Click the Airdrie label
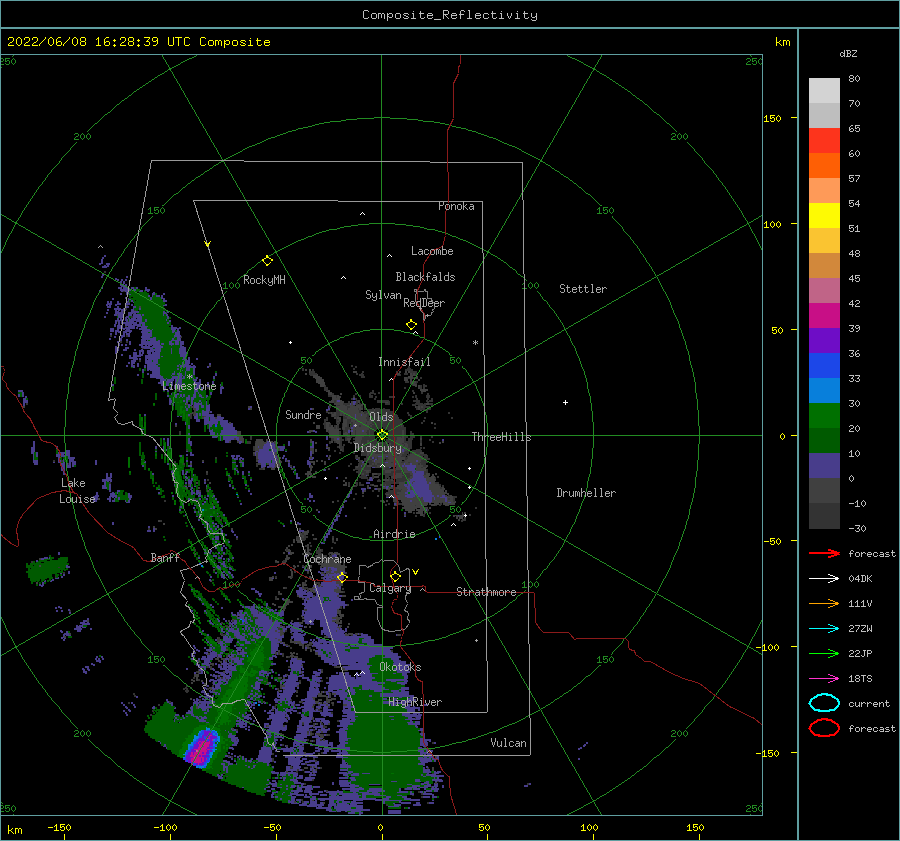Viewport: 900px width, 841px height. (x=394, y=534)
